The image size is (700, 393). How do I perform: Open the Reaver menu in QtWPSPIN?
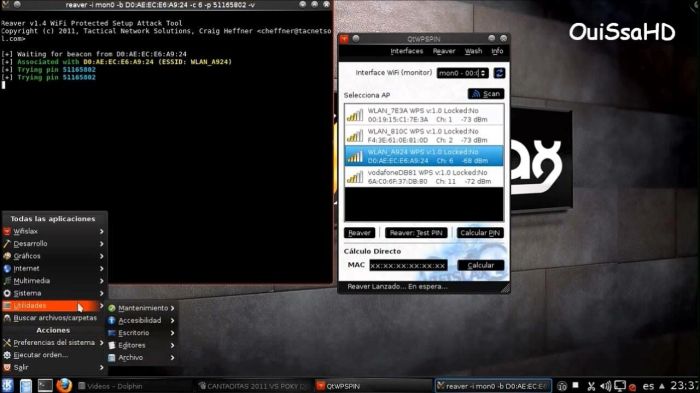(444, 51)
